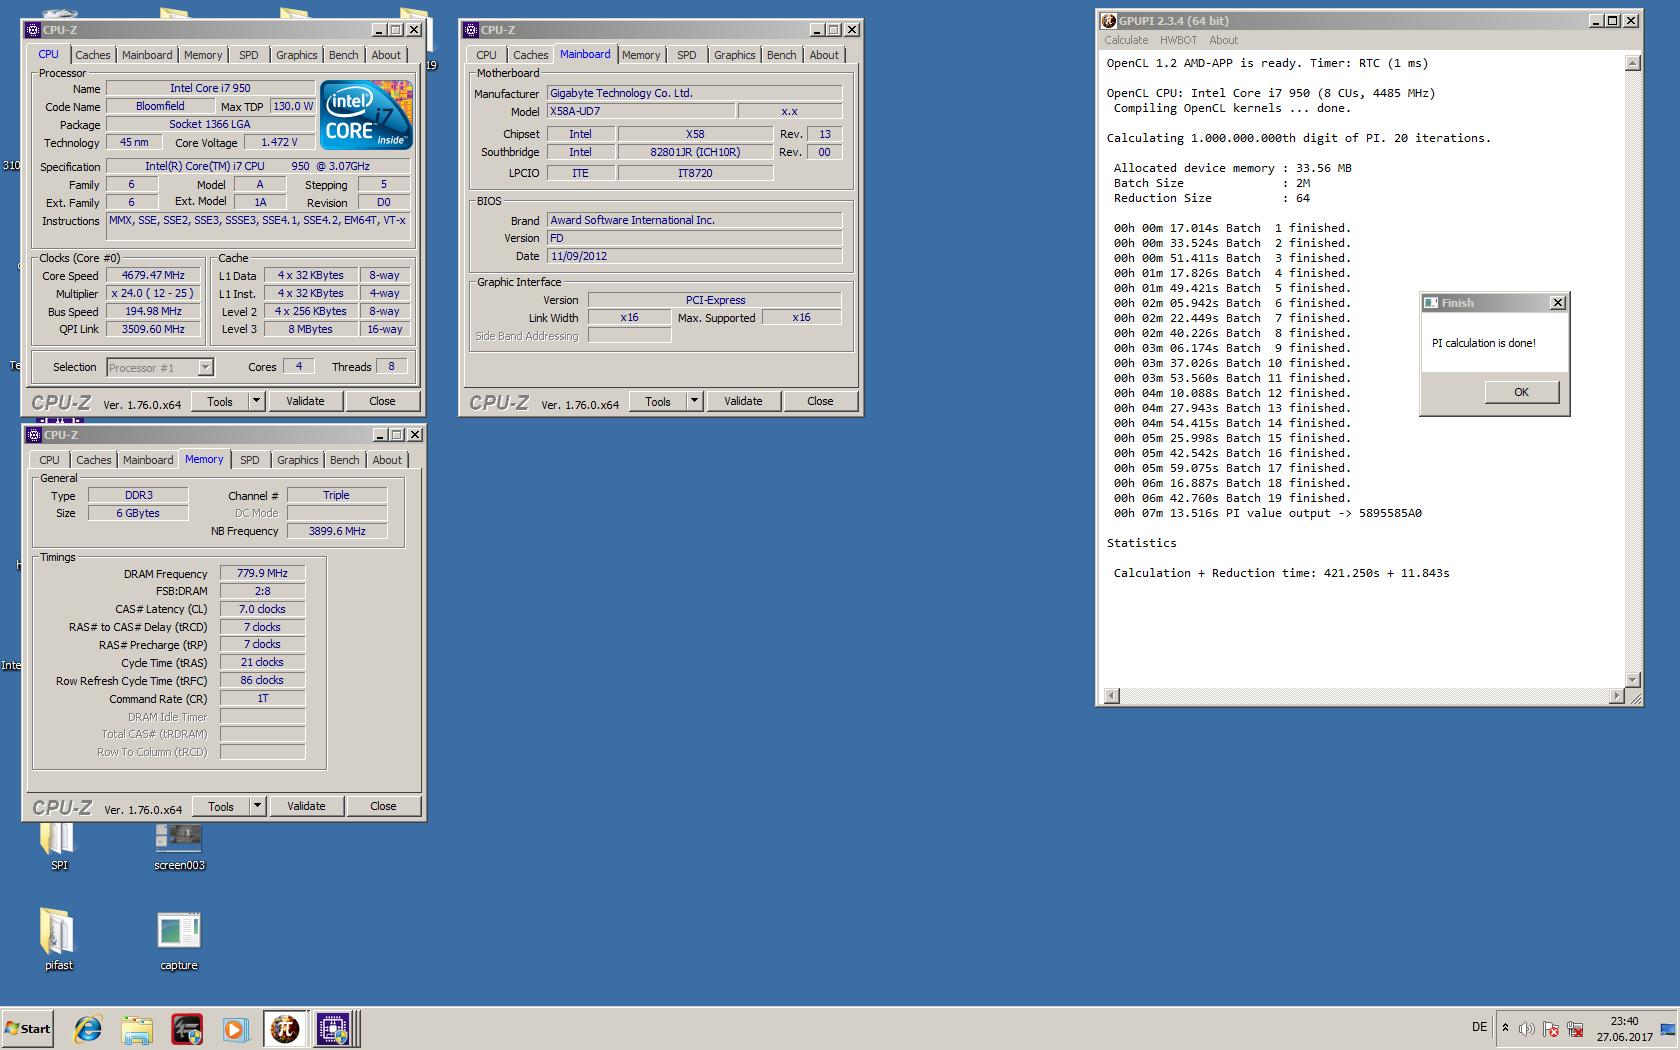Click Tools button in Memory window

(221, 806)
